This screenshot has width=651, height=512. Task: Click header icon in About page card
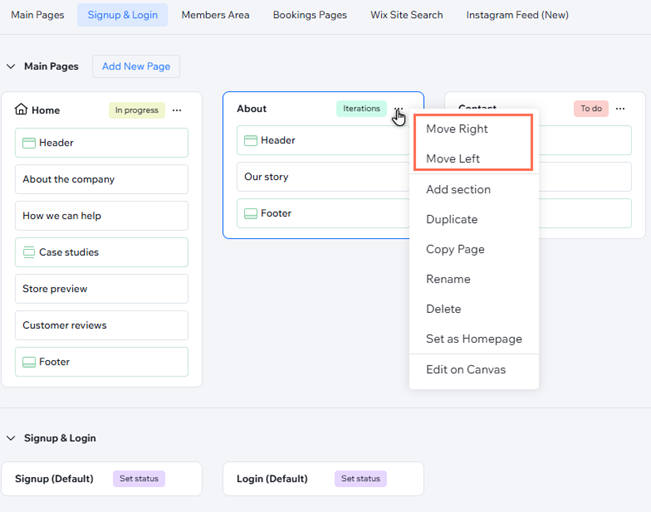[x=250, y=140]
